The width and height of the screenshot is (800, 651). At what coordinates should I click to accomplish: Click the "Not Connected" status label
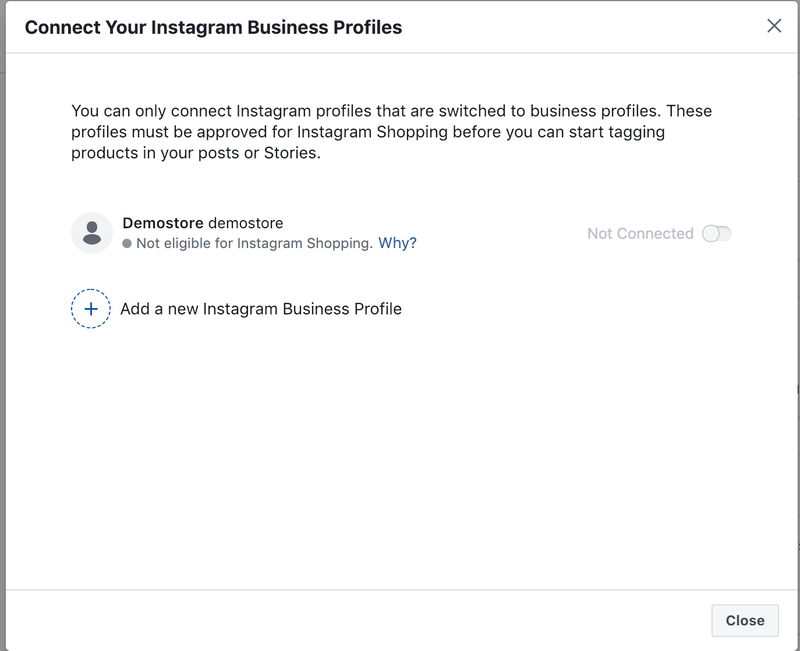[640, 233]
